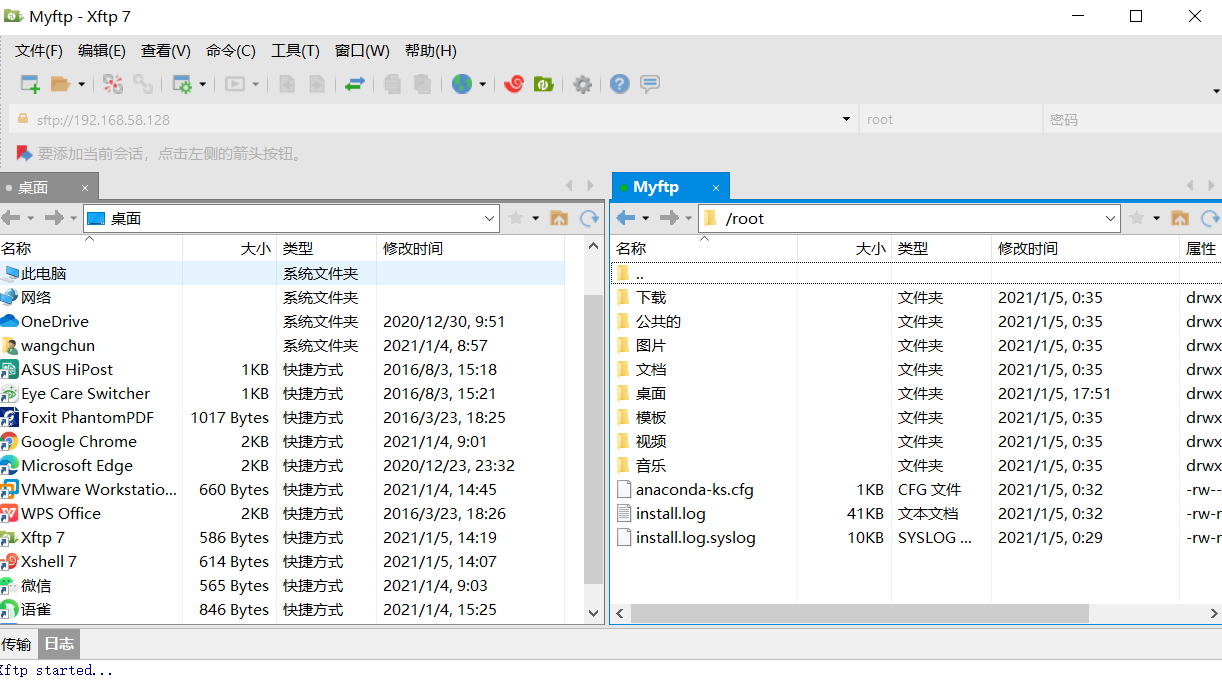Screen dimensions: 1222x690
Task: Select install.log in remote pane
Action: (670, 514)
